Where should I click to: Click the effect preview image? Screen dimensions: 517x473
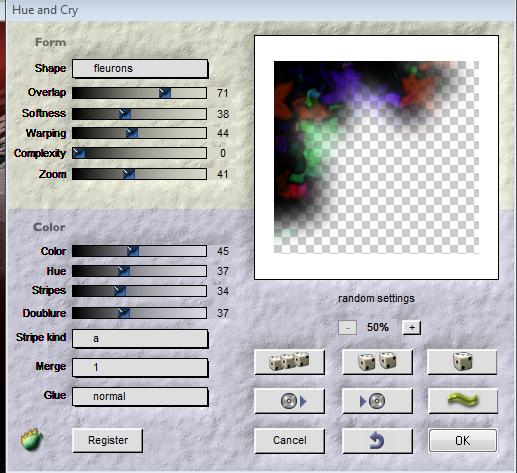(x=376, y=157)
